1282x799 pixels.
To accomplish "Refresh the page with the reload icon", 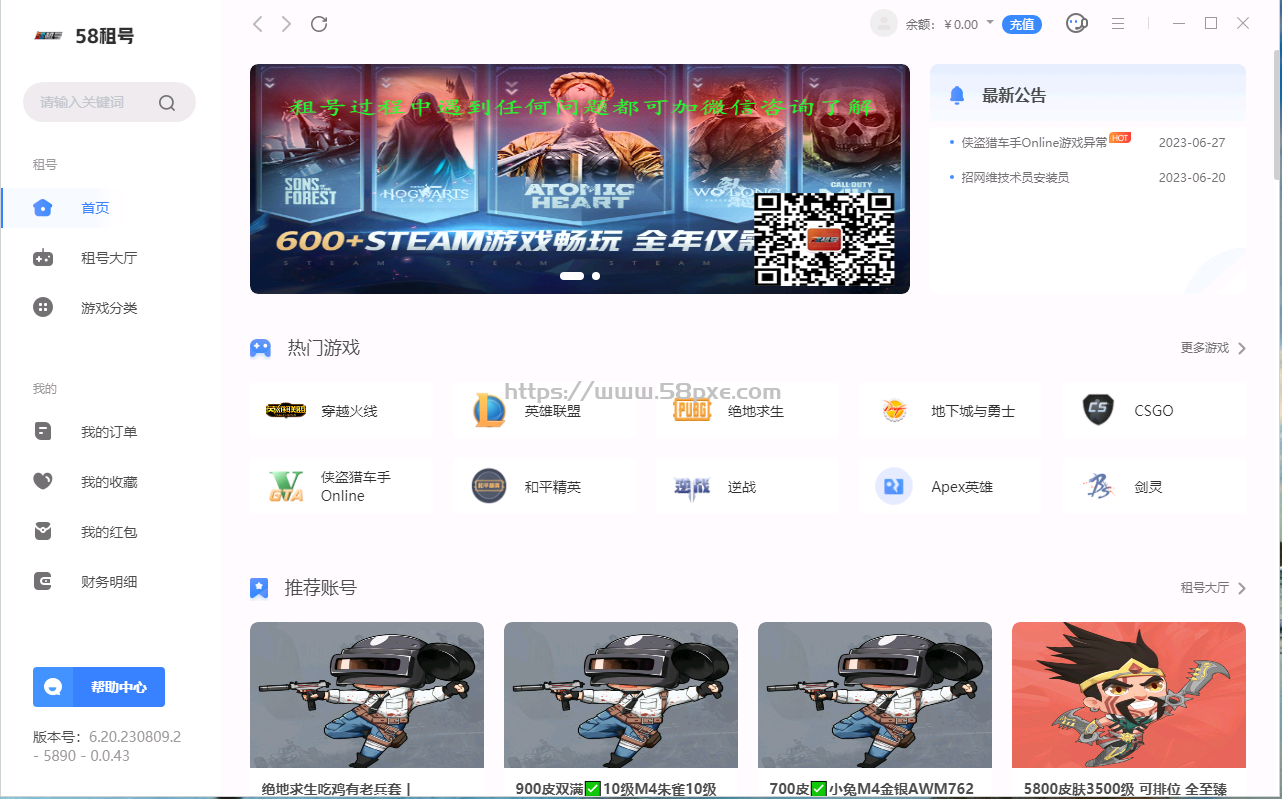I will point(319,24).
